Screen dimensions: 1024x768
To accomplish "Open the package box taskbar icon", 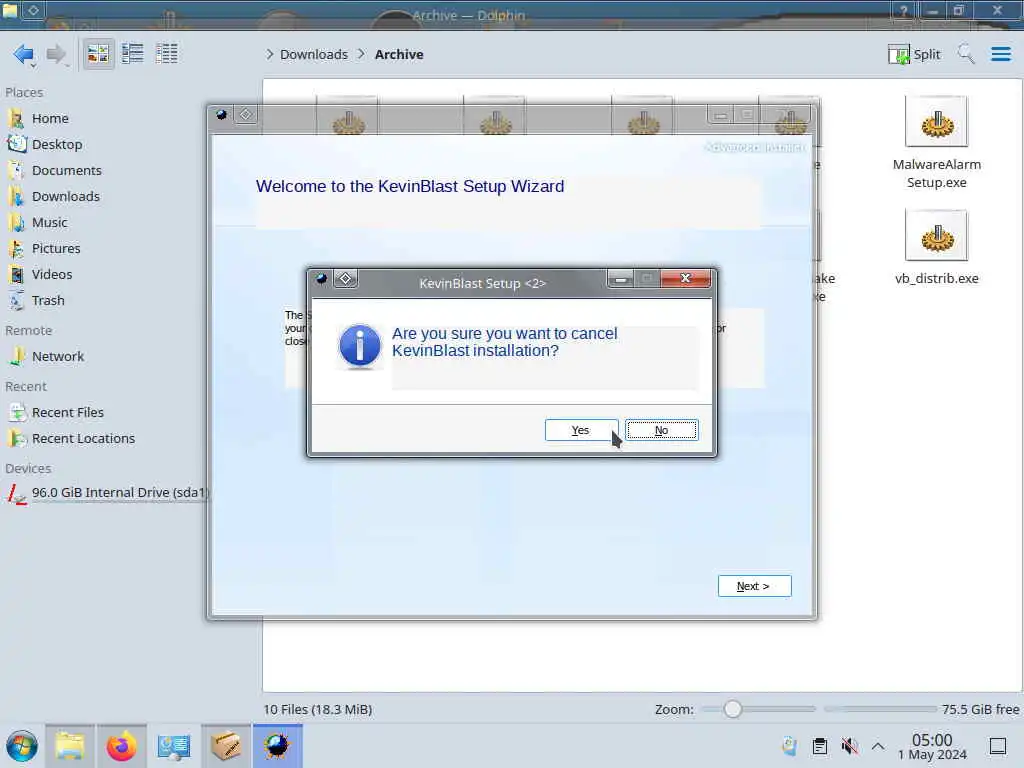I will pos(226,746).
